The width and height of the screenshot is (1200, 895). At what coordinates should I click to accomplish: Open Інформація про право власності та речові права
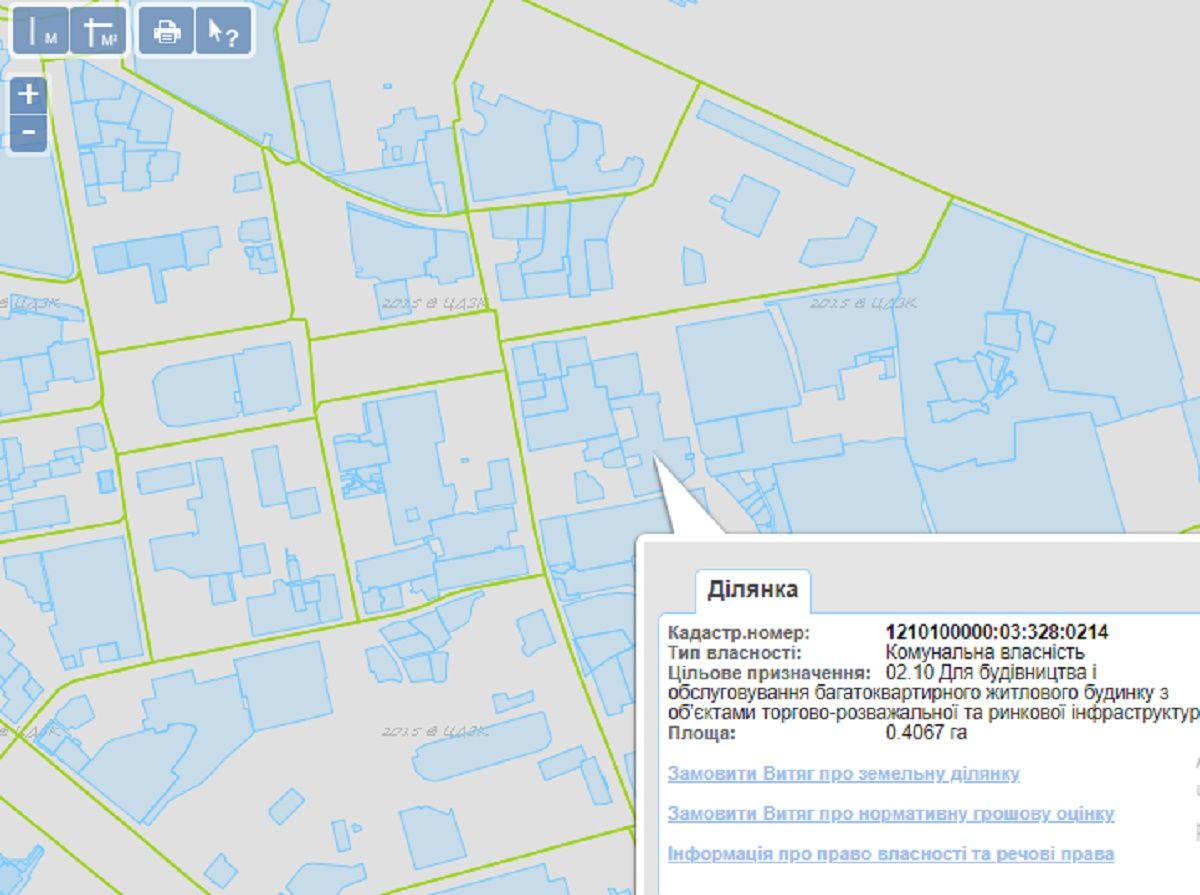pos(890,854)
